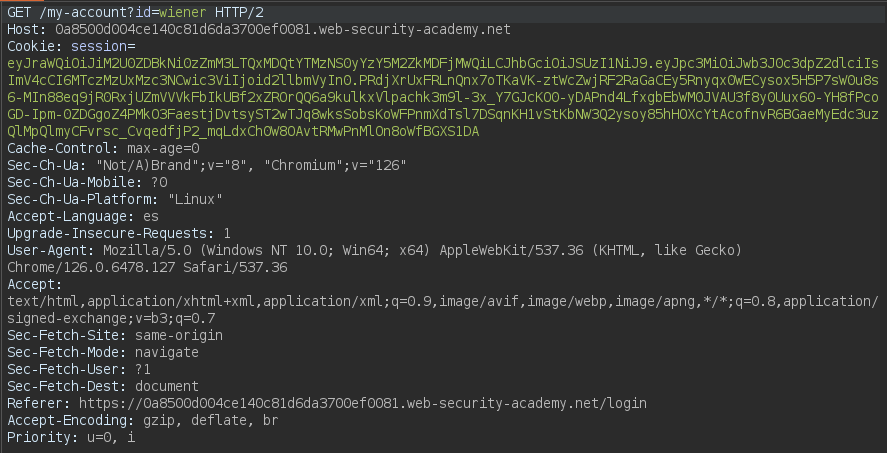Click the Sec-Fetch-Site same-origin header
Screen dimensions: 887x453
click(115, 335)
